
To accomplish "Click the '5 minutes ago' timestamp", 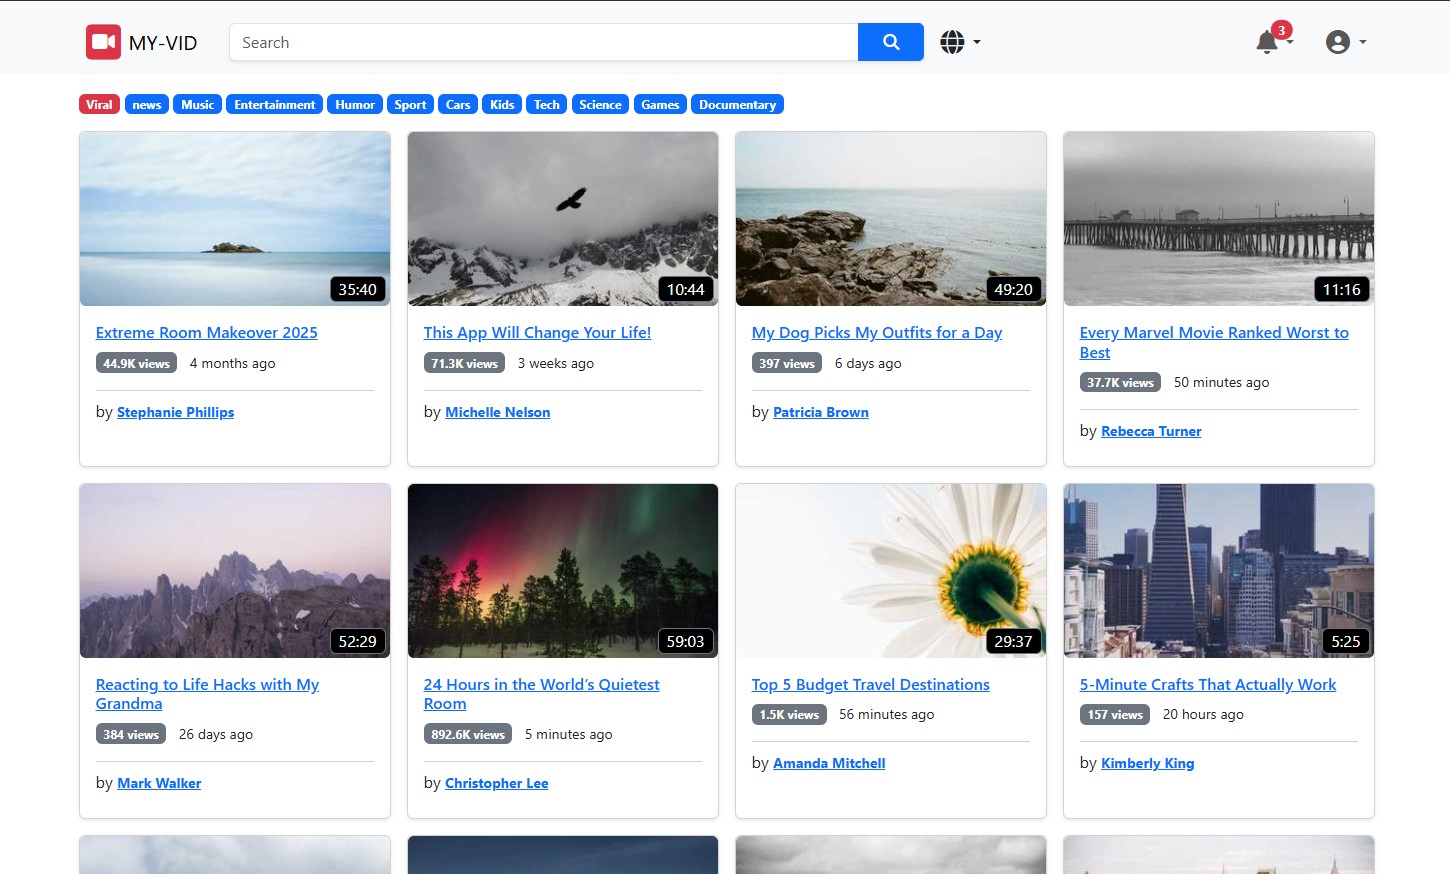I will coord(568,734).
